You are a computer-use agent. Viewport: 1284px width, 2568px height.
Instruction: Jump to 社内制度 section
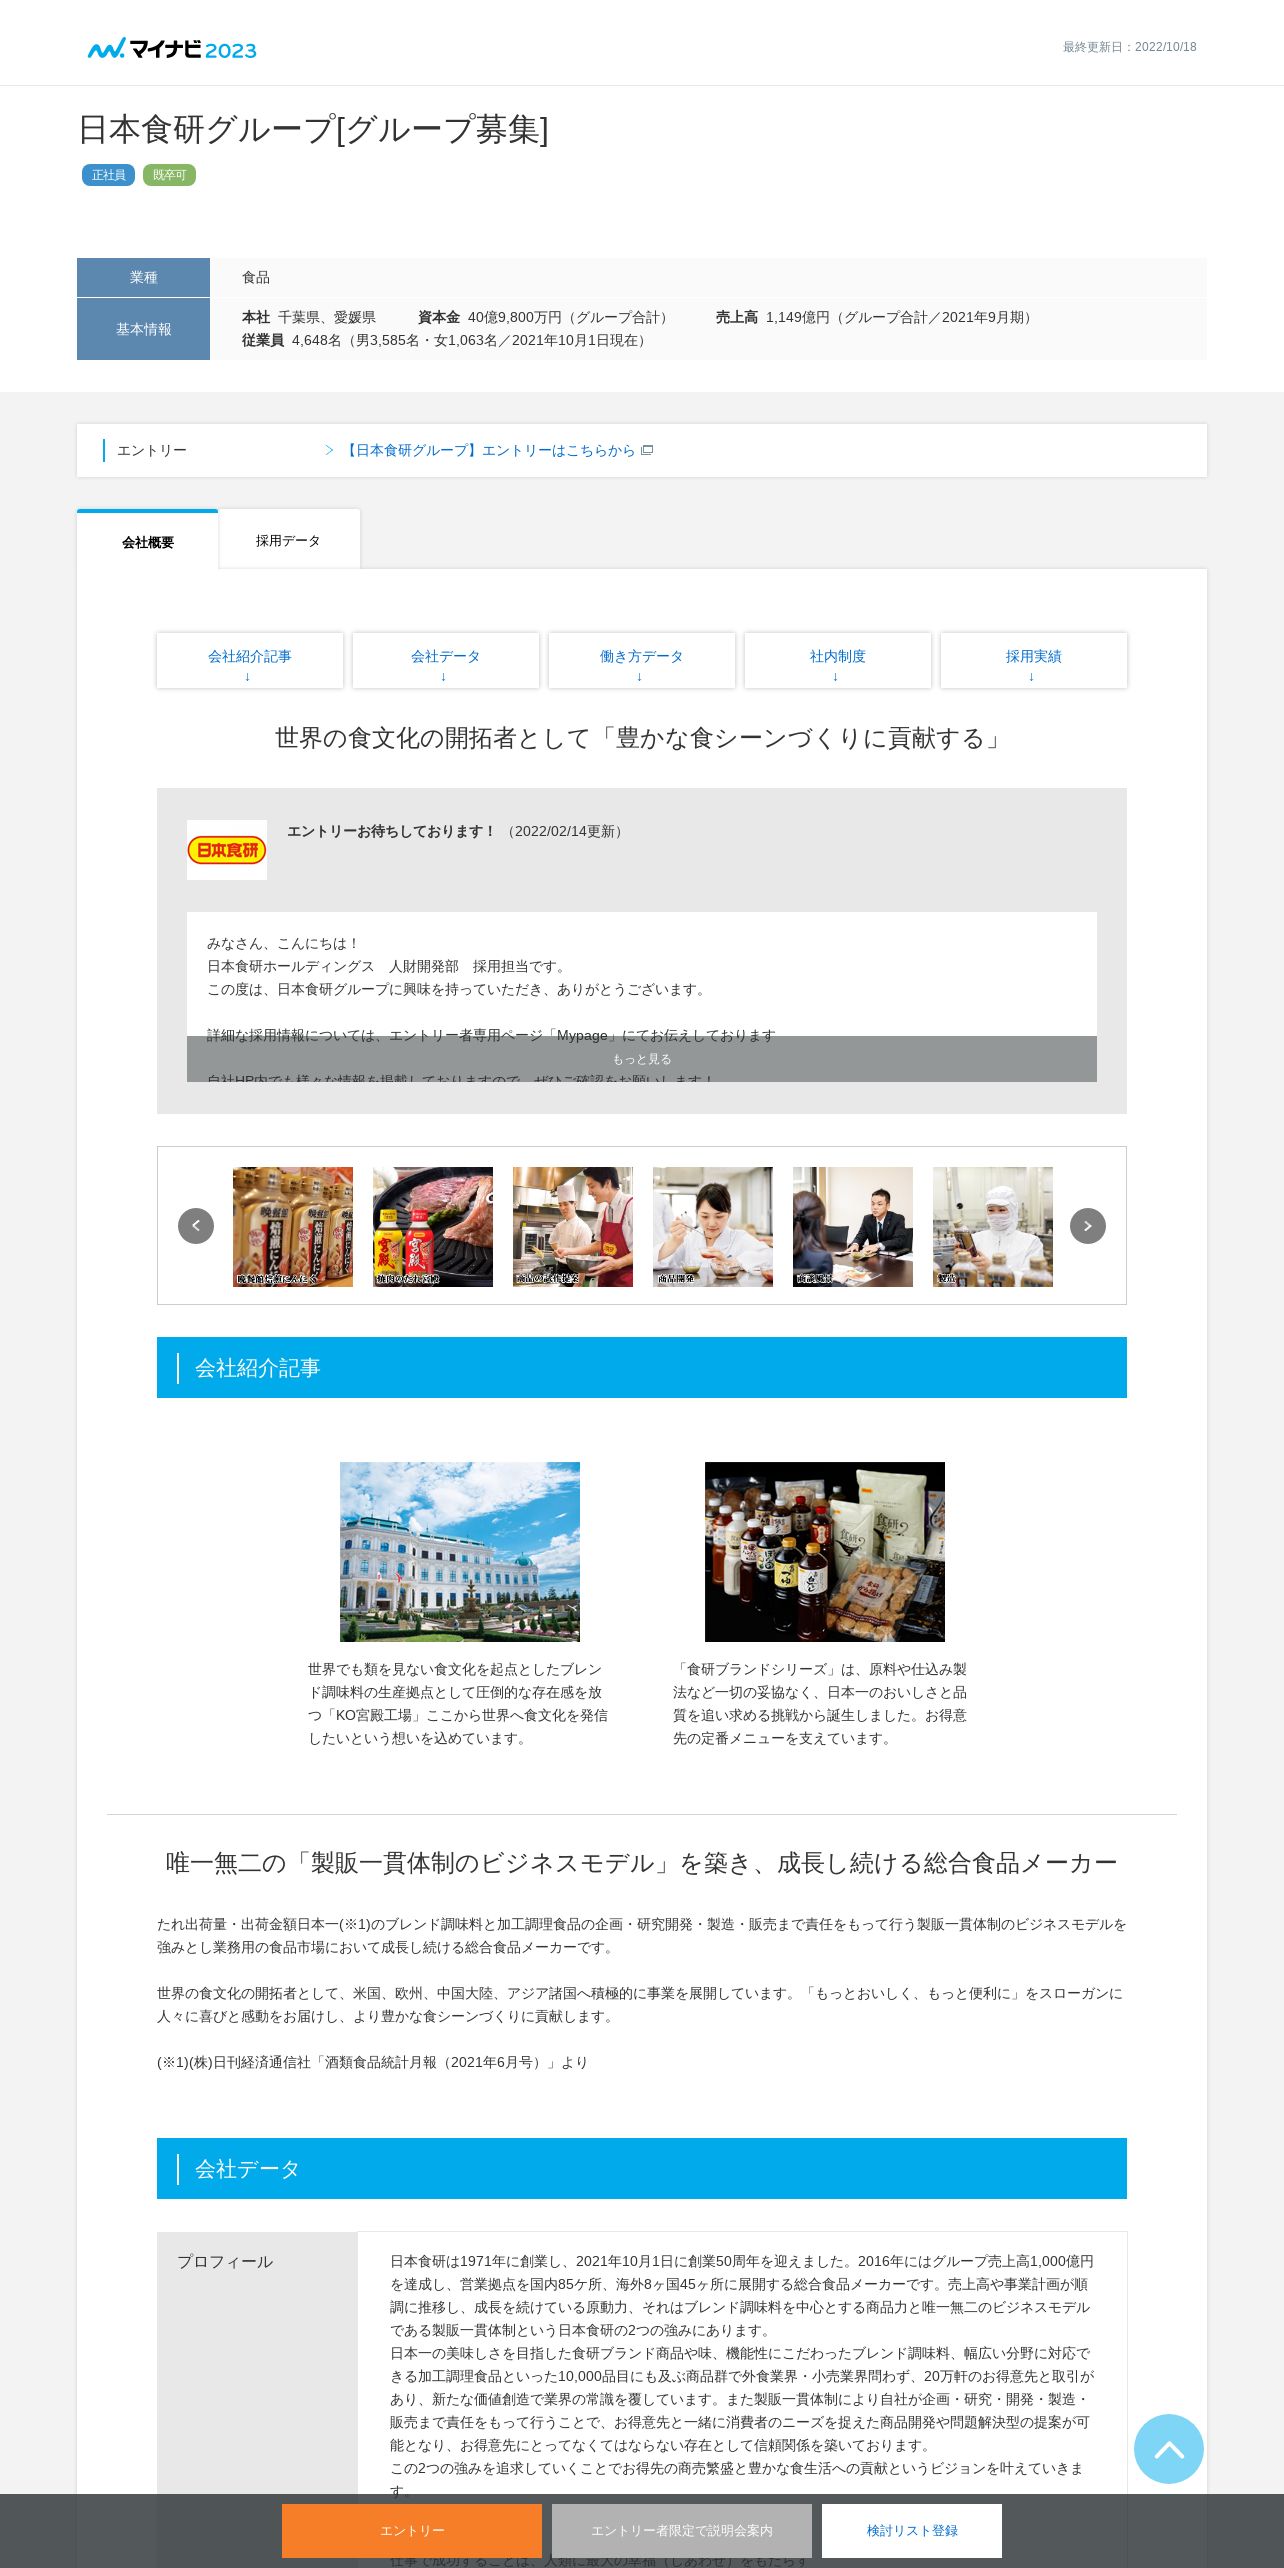pyautogui.click(x=838, y=661)
